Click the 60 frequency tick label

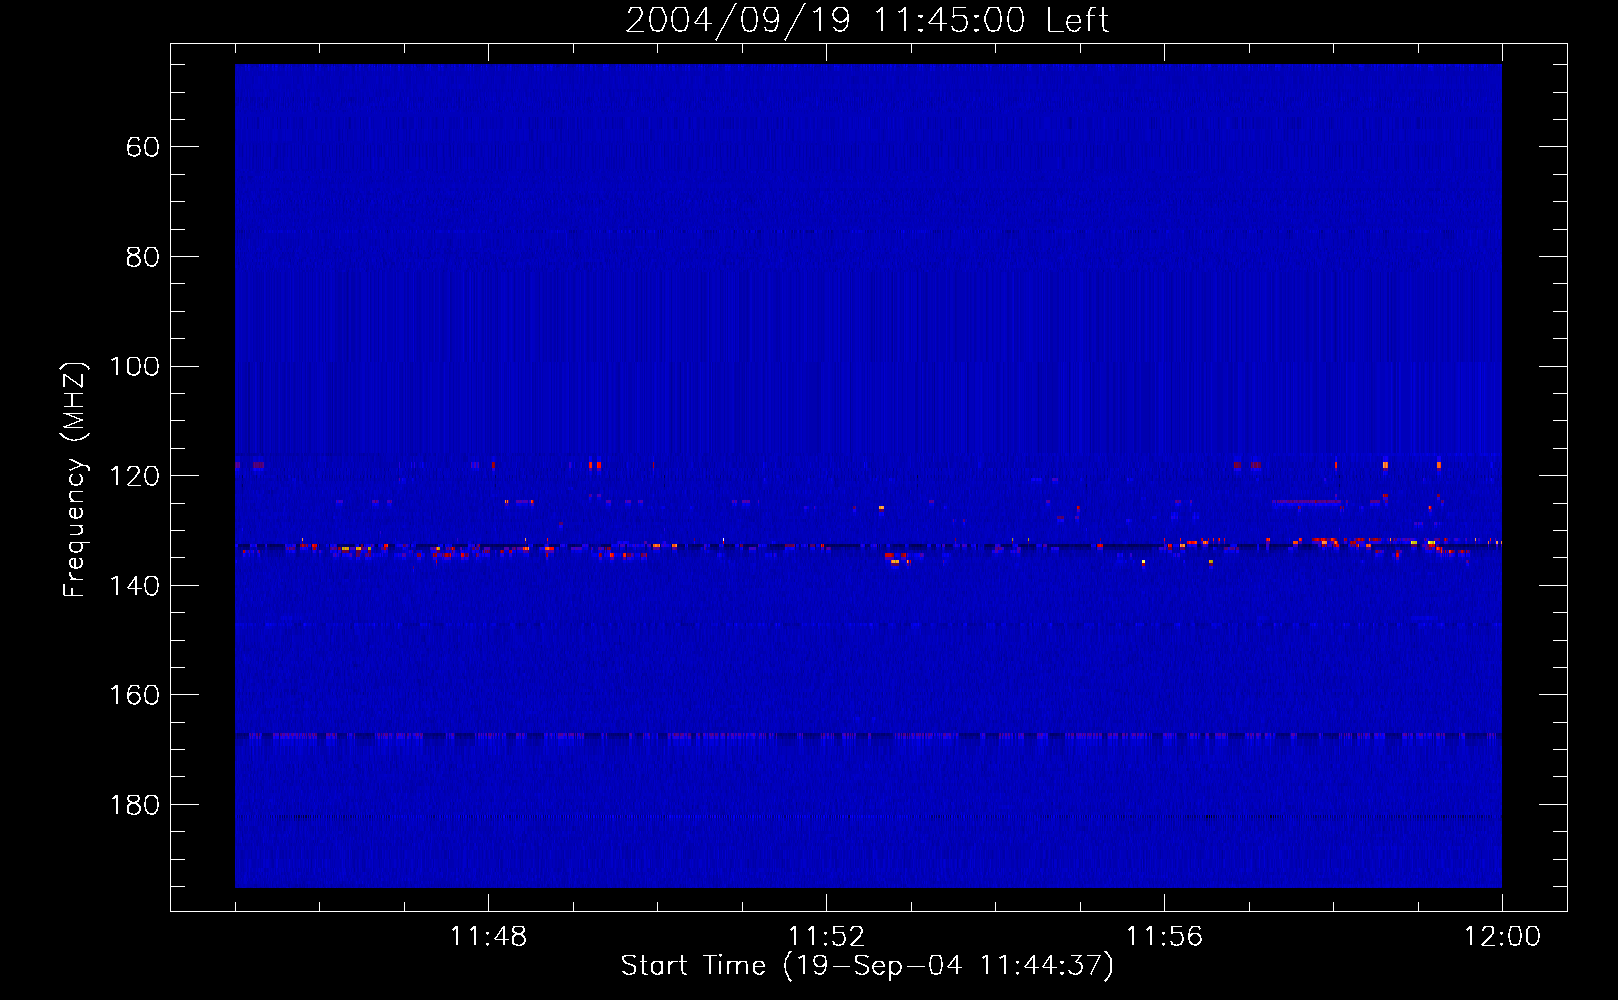click(142, 148)
